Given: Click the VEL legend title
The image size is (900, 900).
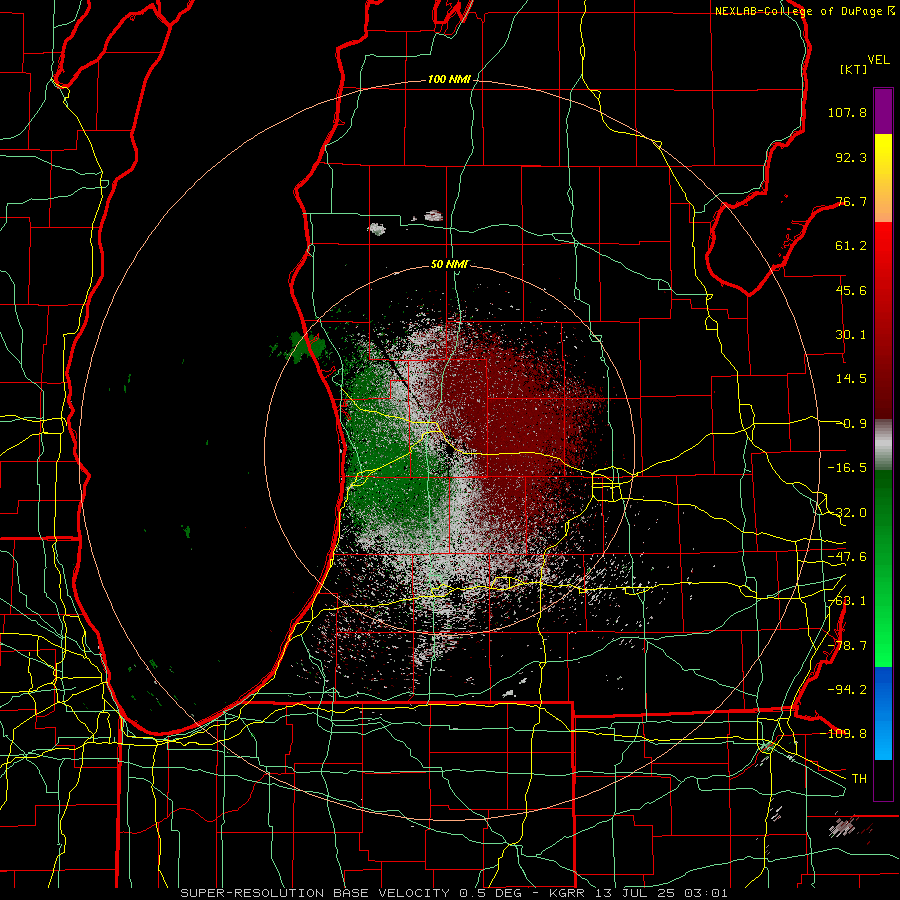Looking at the screenshot, I should point(878,60).
